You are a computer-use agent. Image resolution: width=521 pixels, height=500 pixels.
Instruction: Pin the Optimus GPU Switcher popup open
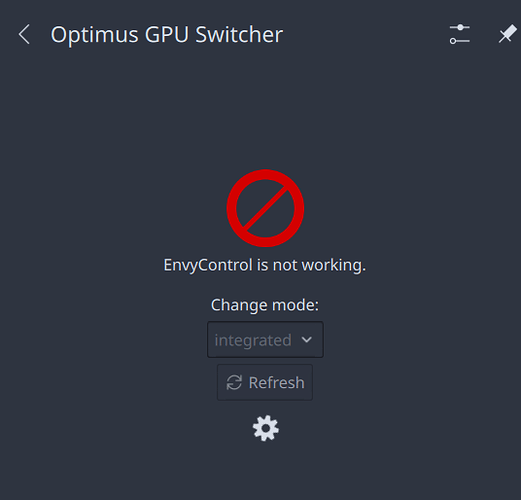click(507, 34)
